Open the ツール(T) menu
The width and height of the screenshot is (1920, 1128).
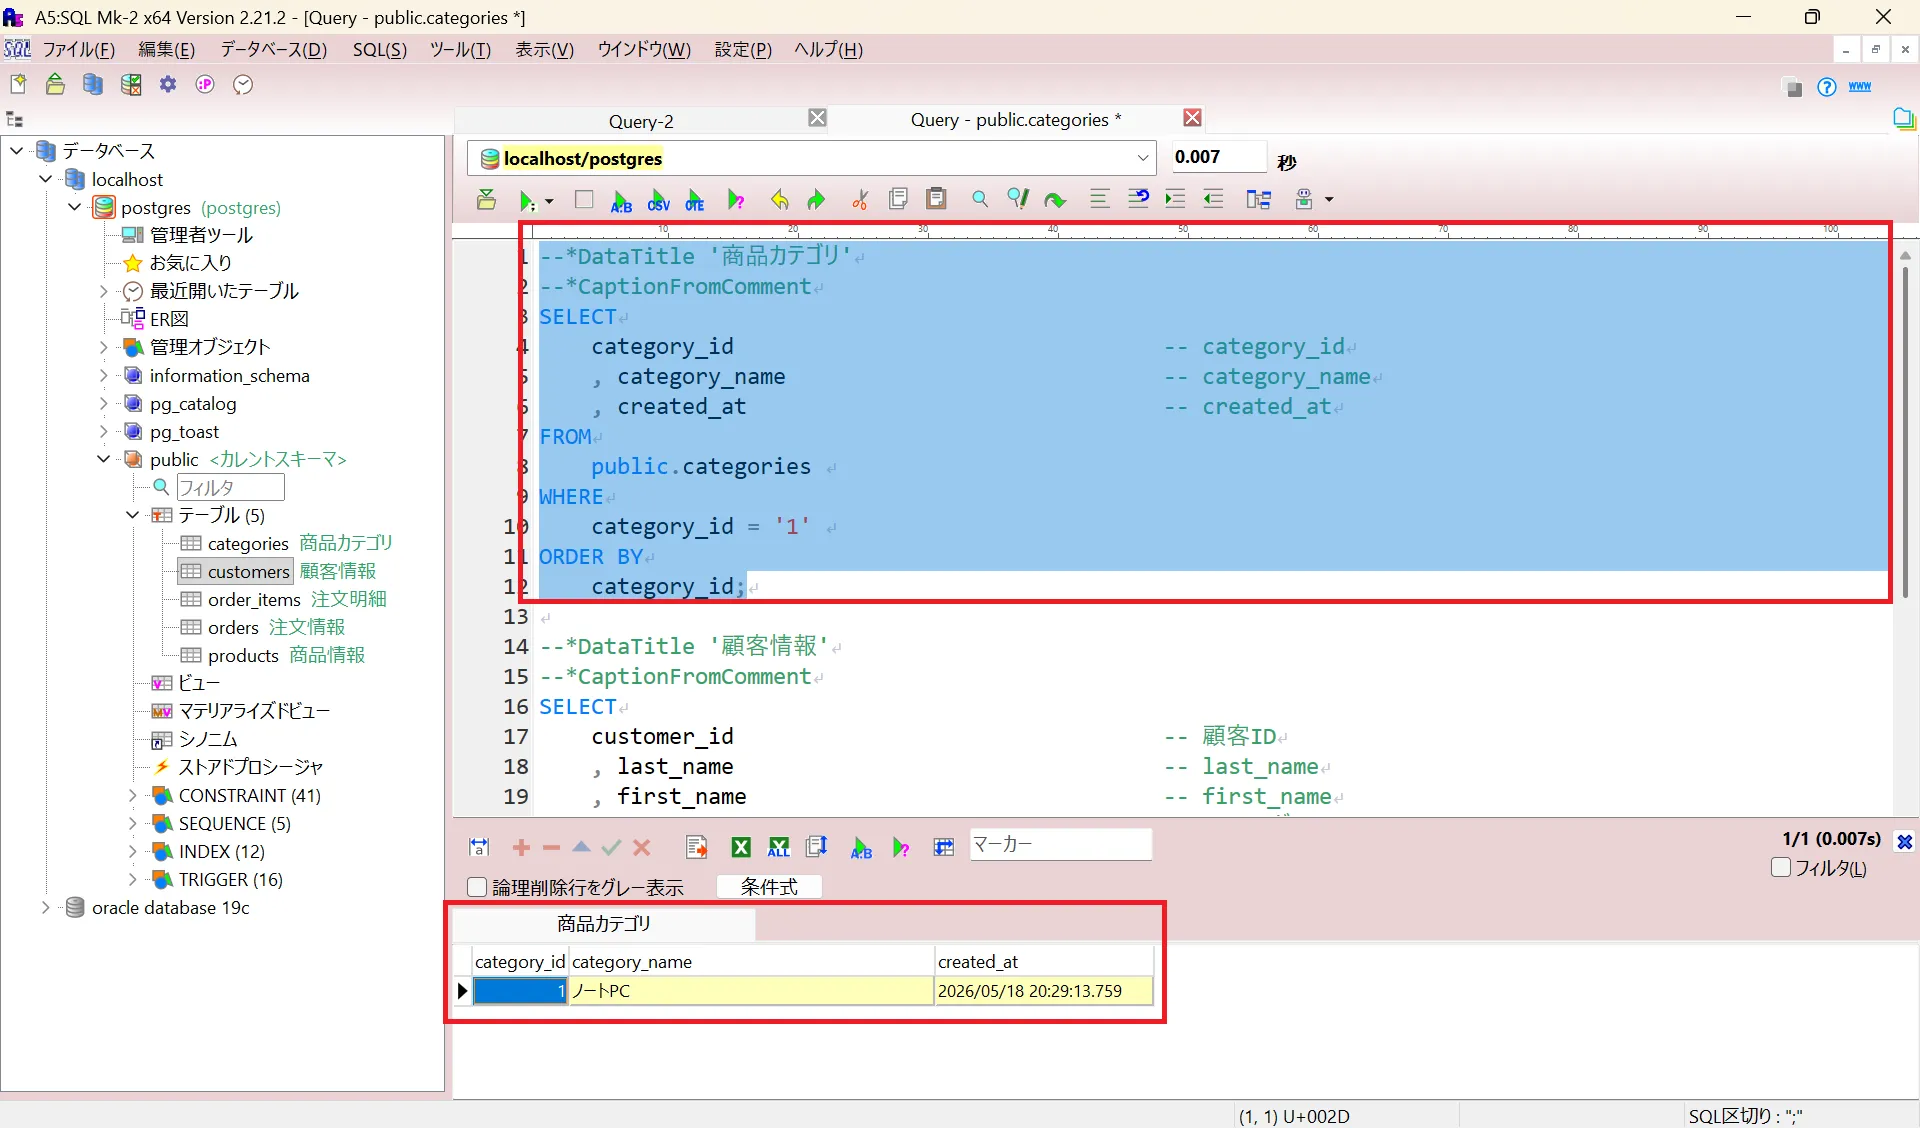point(460,50)
